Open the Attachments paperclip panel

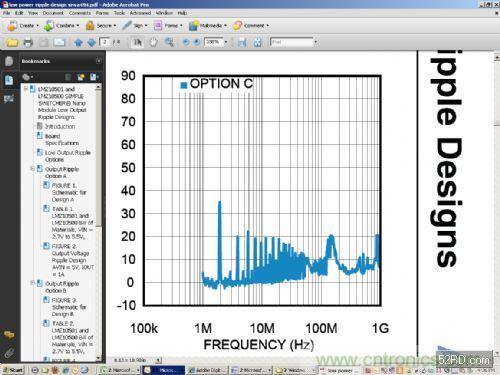[x=9, y=353]
